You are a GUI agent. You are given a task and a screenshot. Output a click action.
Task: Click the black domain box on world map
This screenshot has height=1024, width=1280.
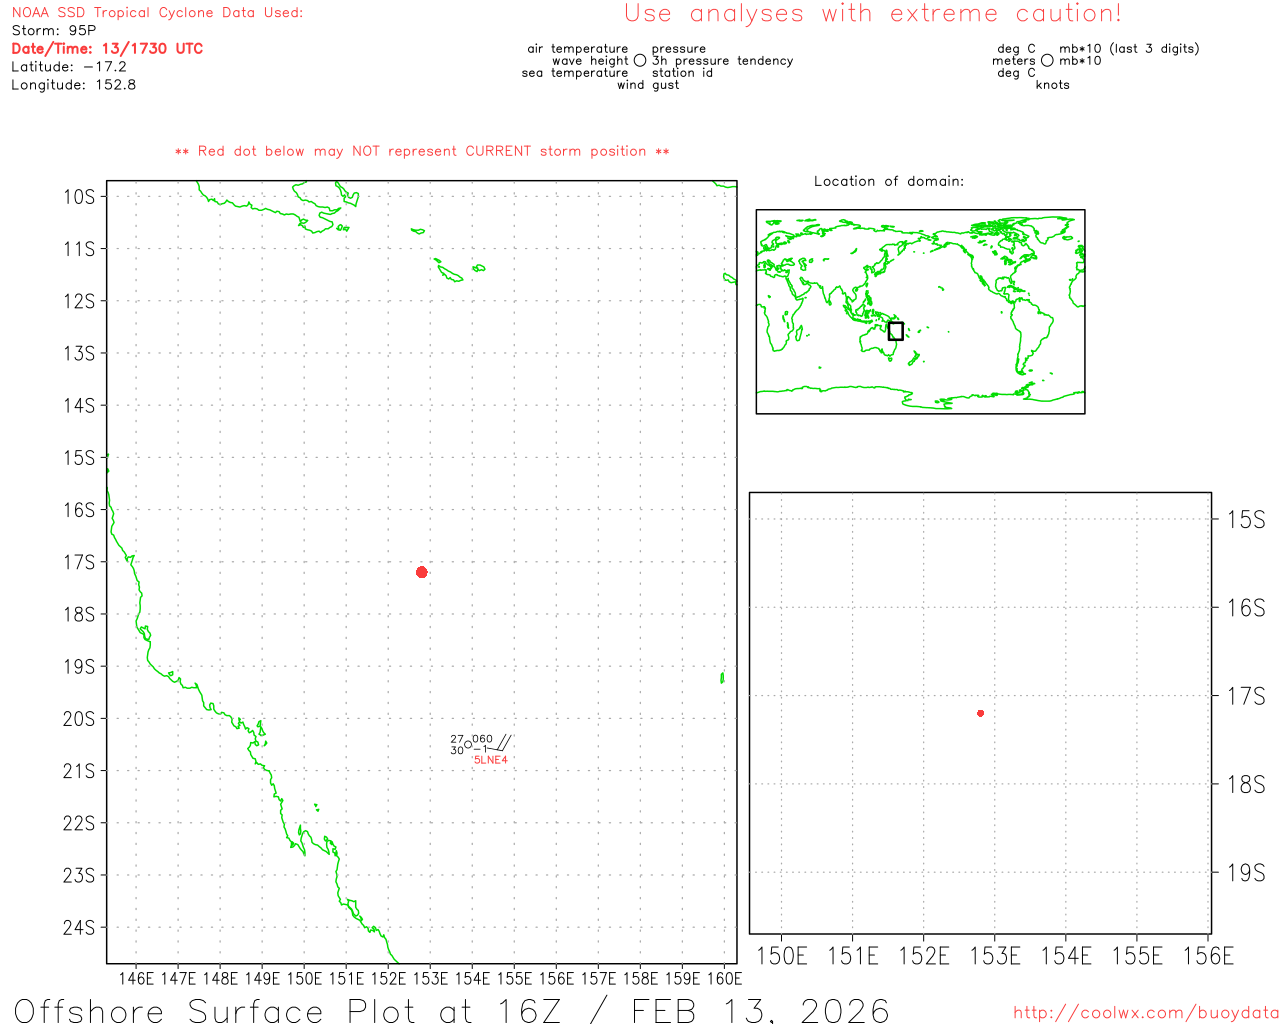[896, 331]
